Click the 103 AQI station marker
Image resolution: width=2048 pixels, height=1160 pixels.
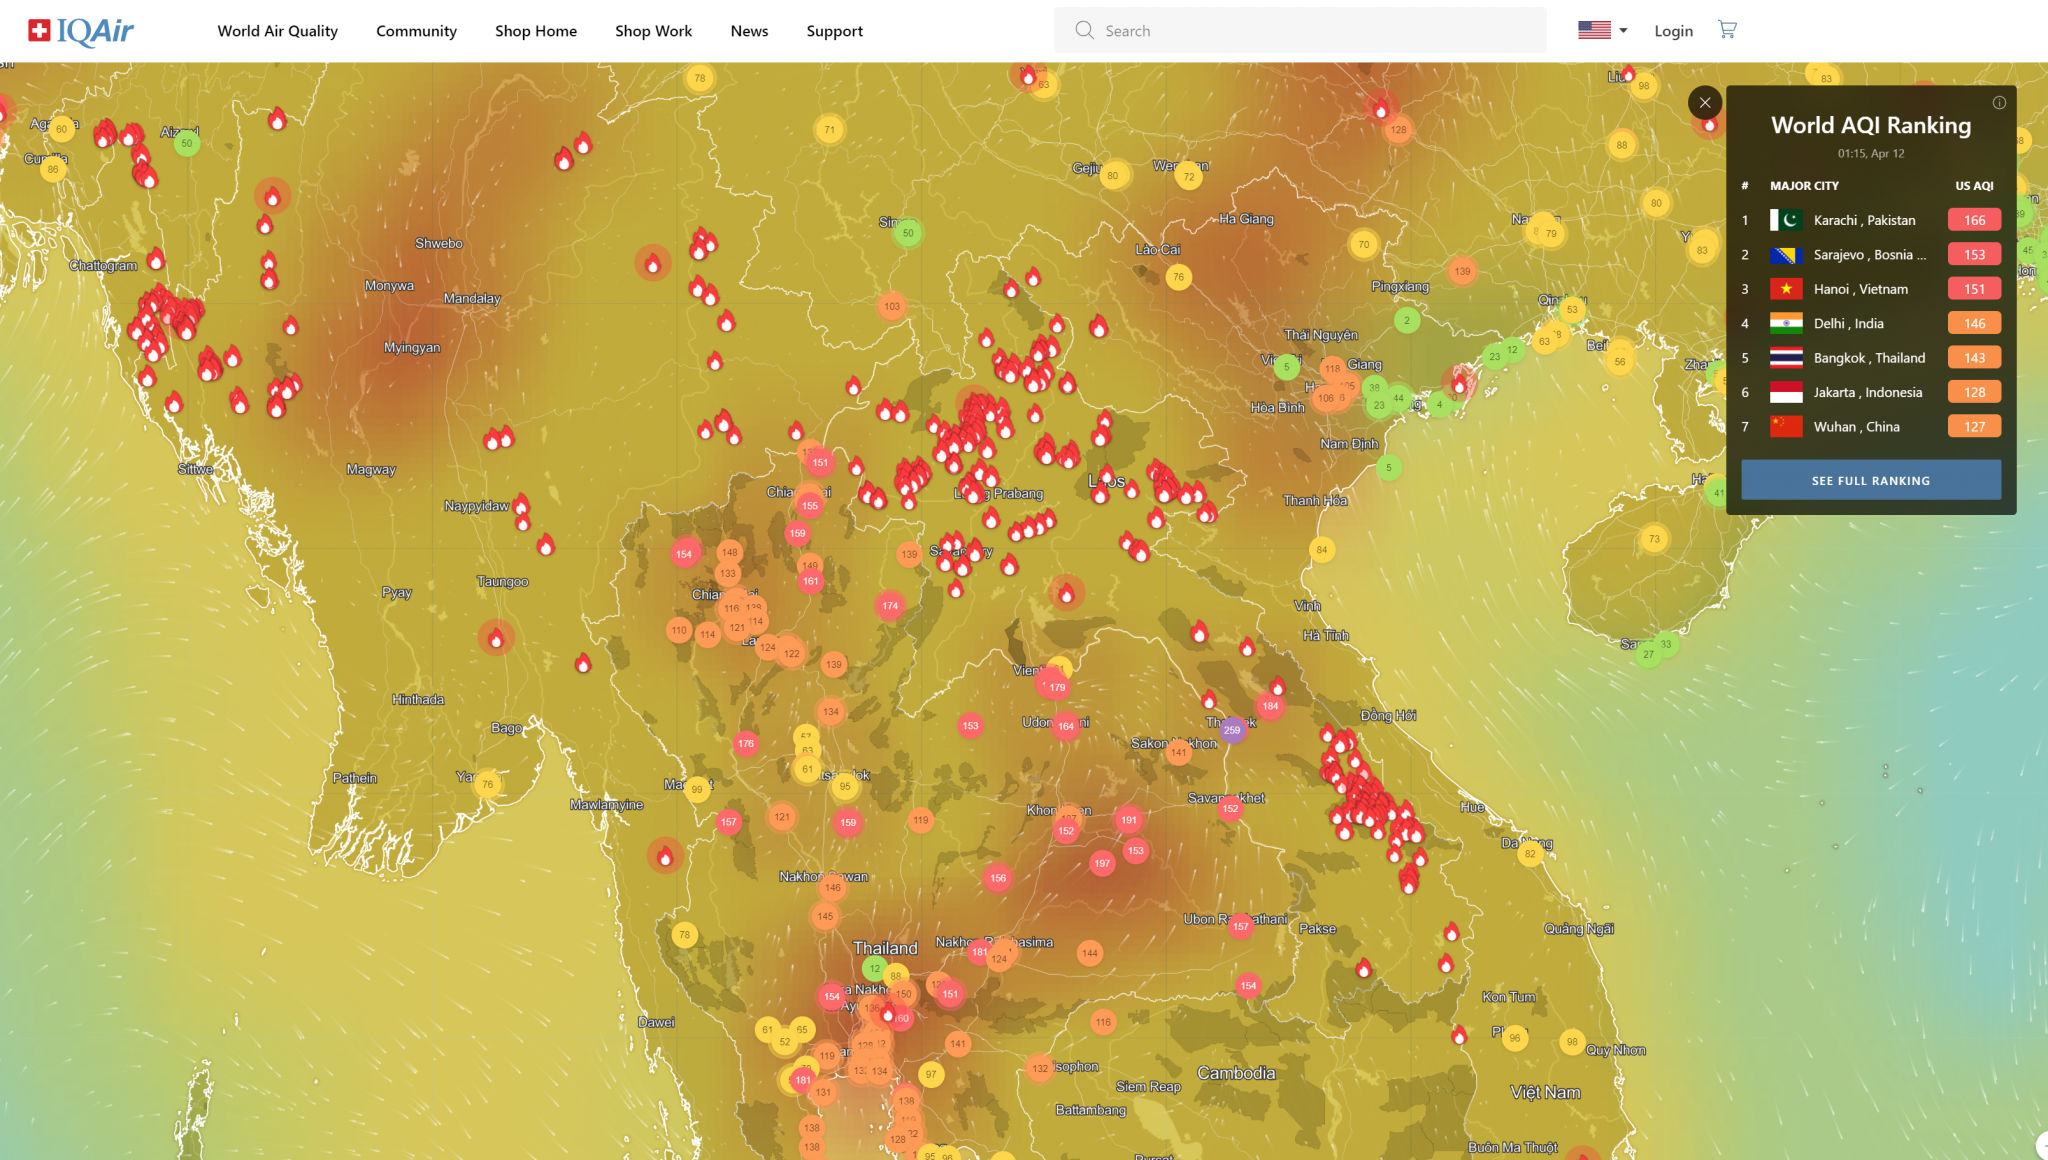pos(892,306)
